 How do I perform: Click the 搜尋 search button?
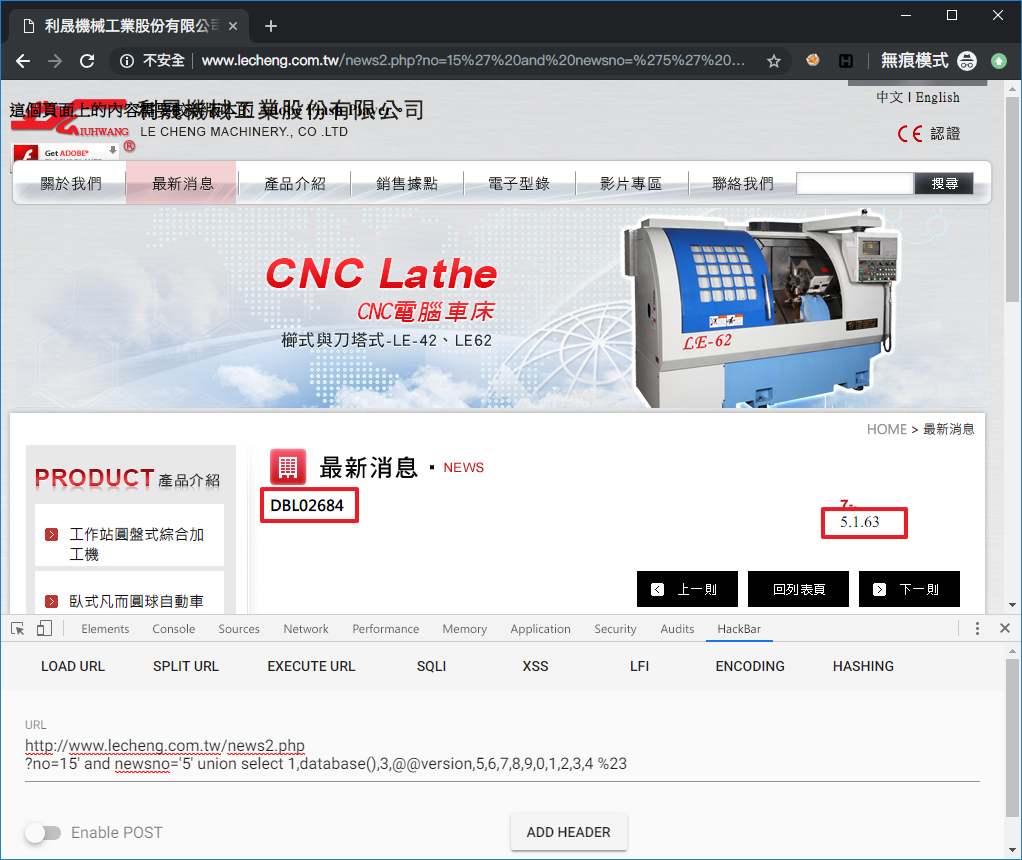click(x=944, y=184)
